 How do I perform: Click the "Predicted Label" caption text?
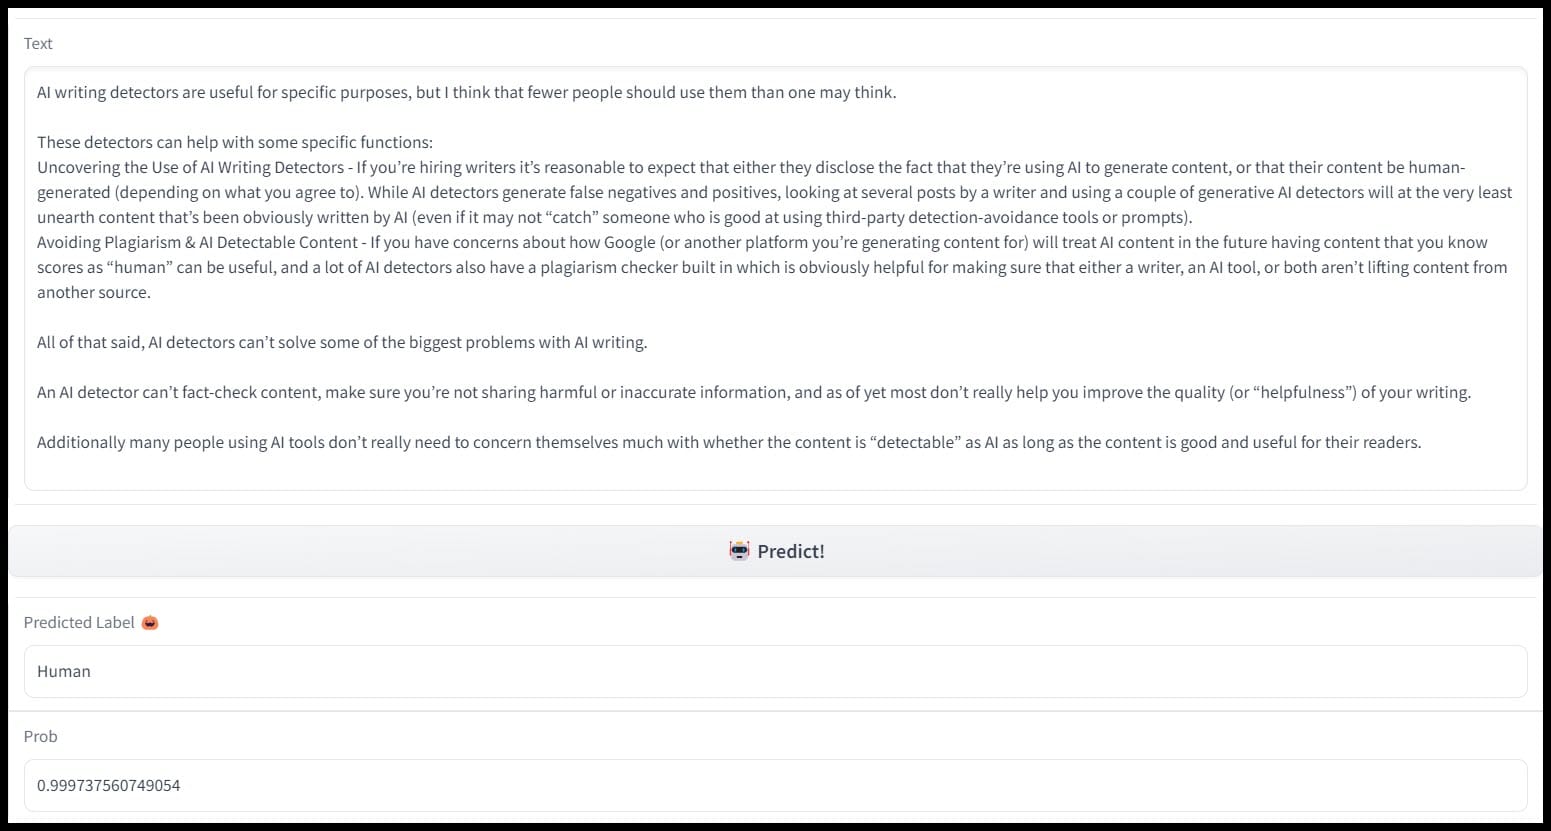tap(79, 622)
